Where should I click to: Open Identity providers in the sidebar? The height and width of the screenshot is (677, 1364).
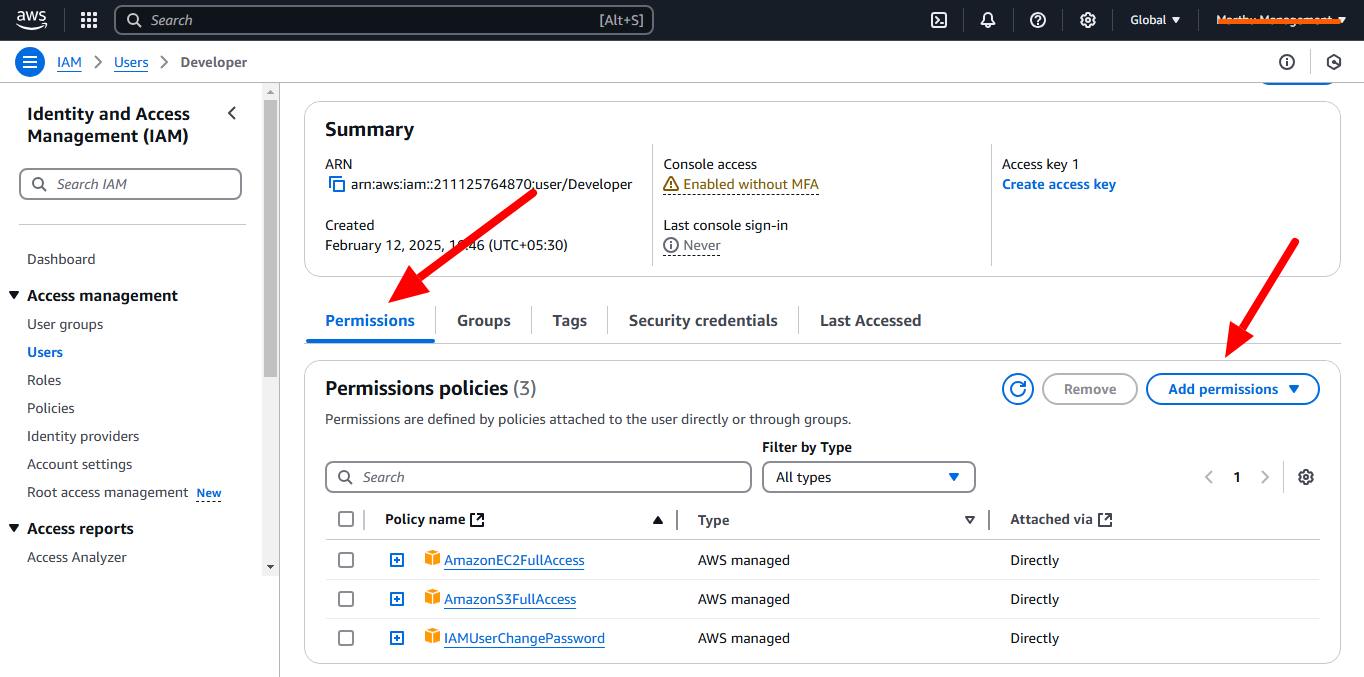[83, 436]
